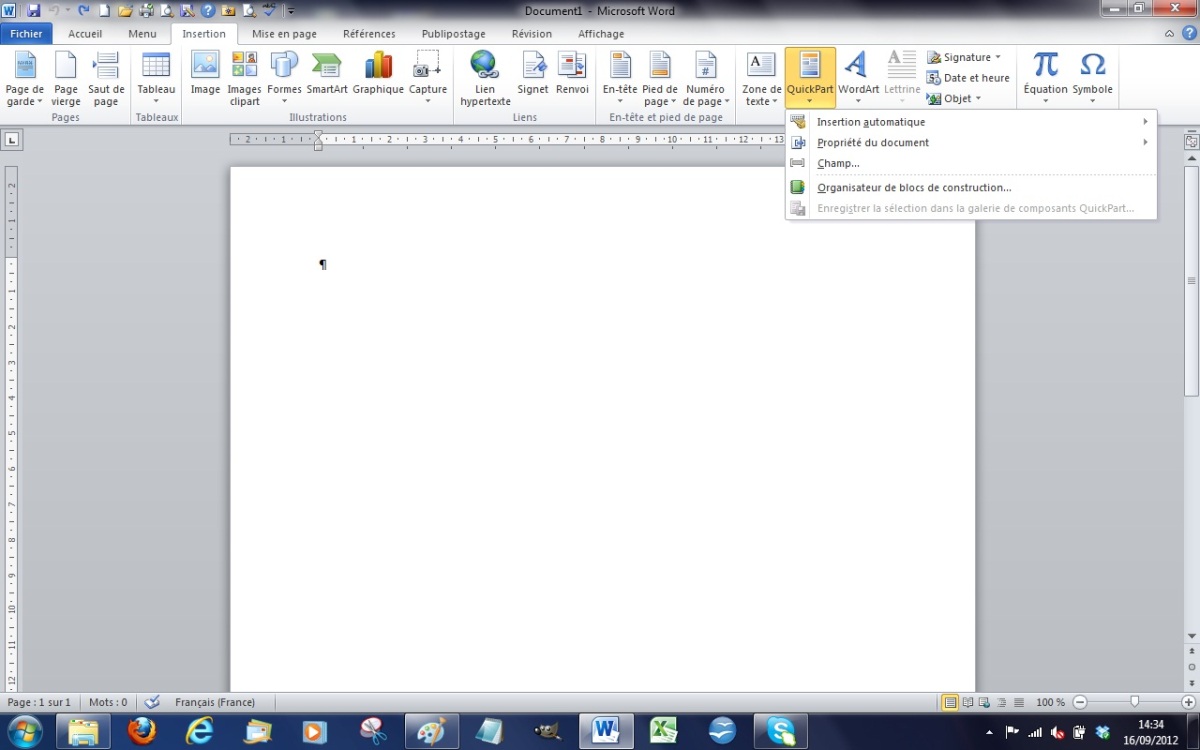Screen dimensions: 1200x750
Task: Click the vertical scrollbar down arrow
Action: (x=1191, y=636)
